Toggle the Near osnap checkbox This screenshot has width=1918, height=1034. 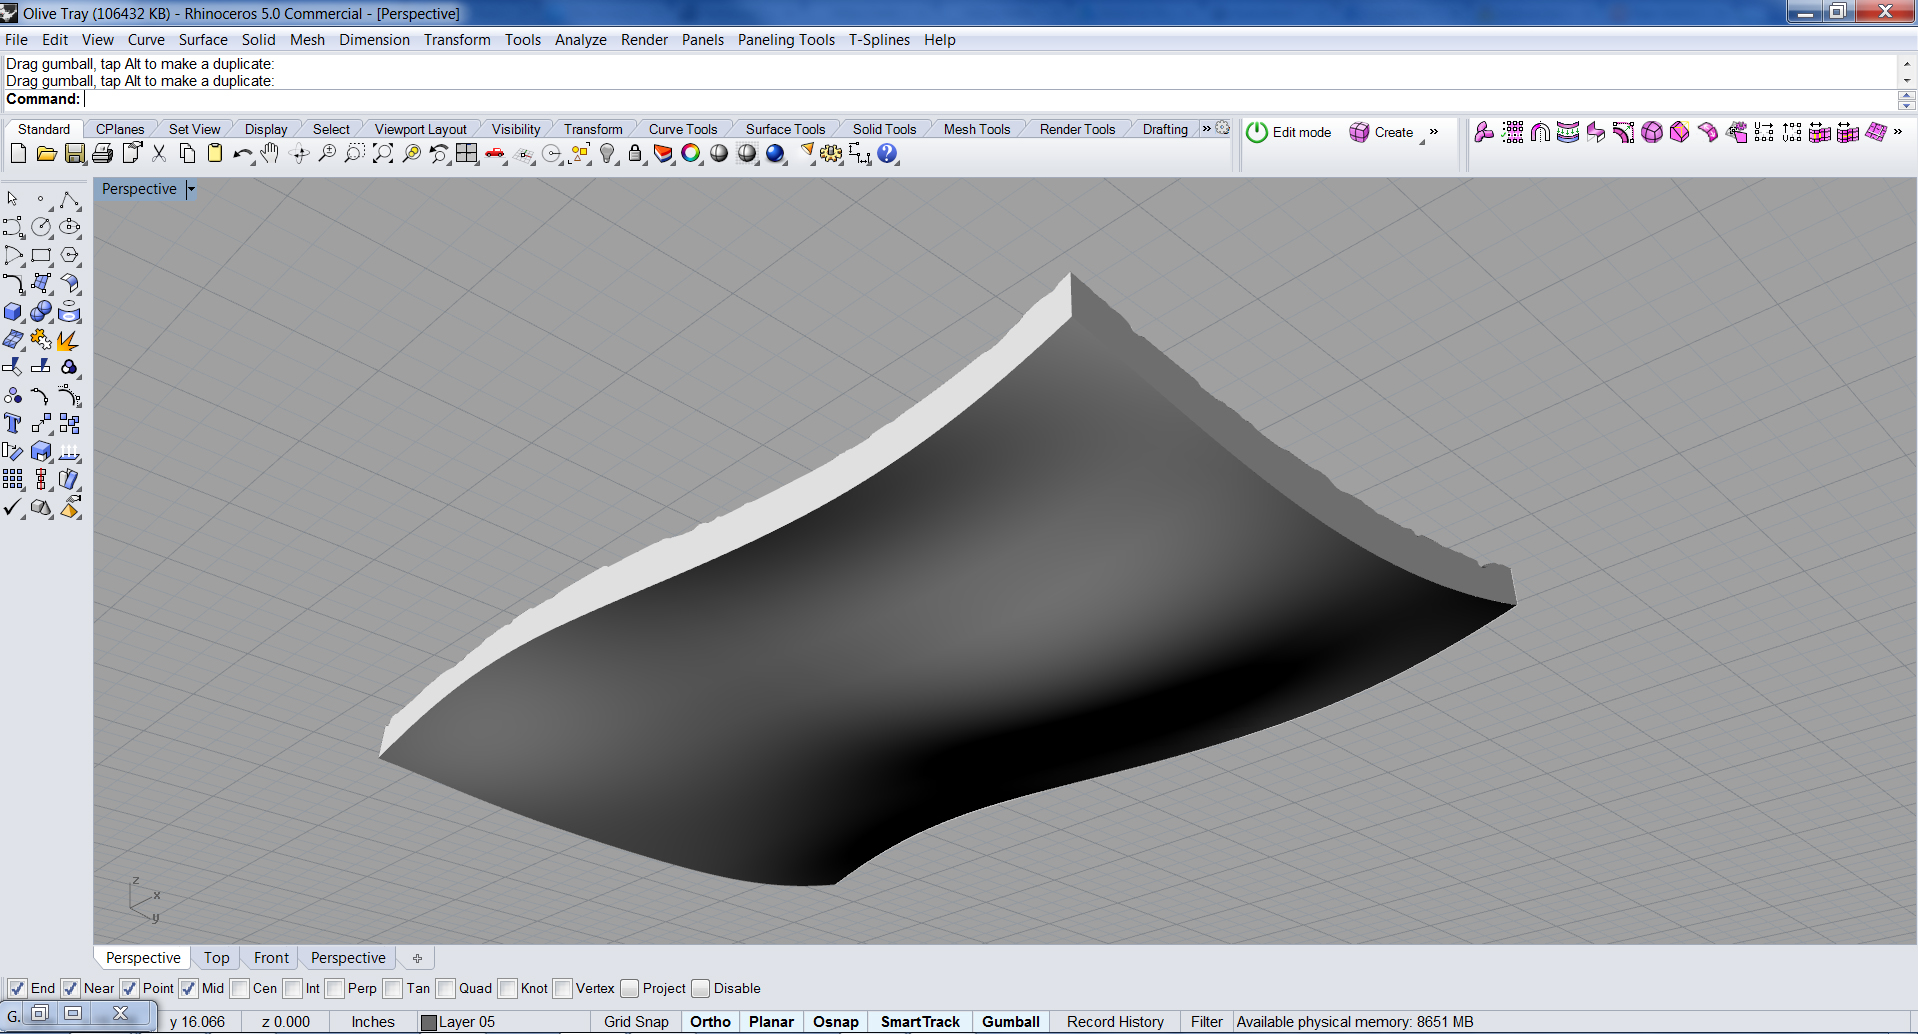70,988
